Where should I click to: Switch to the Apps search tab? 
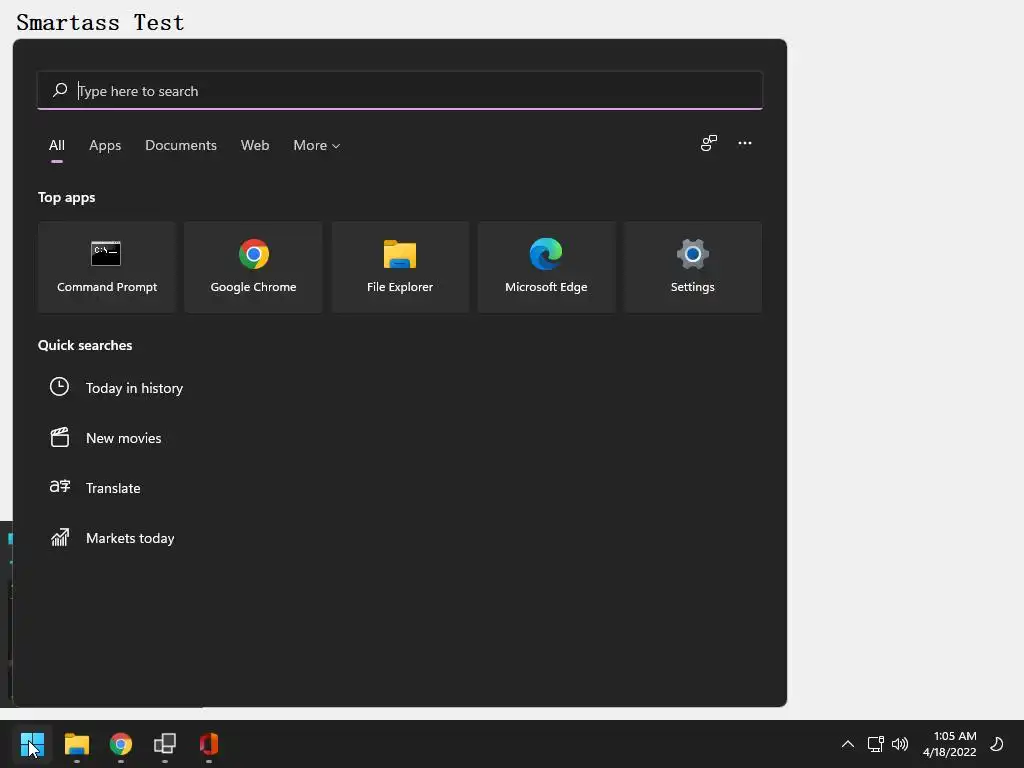105,146
